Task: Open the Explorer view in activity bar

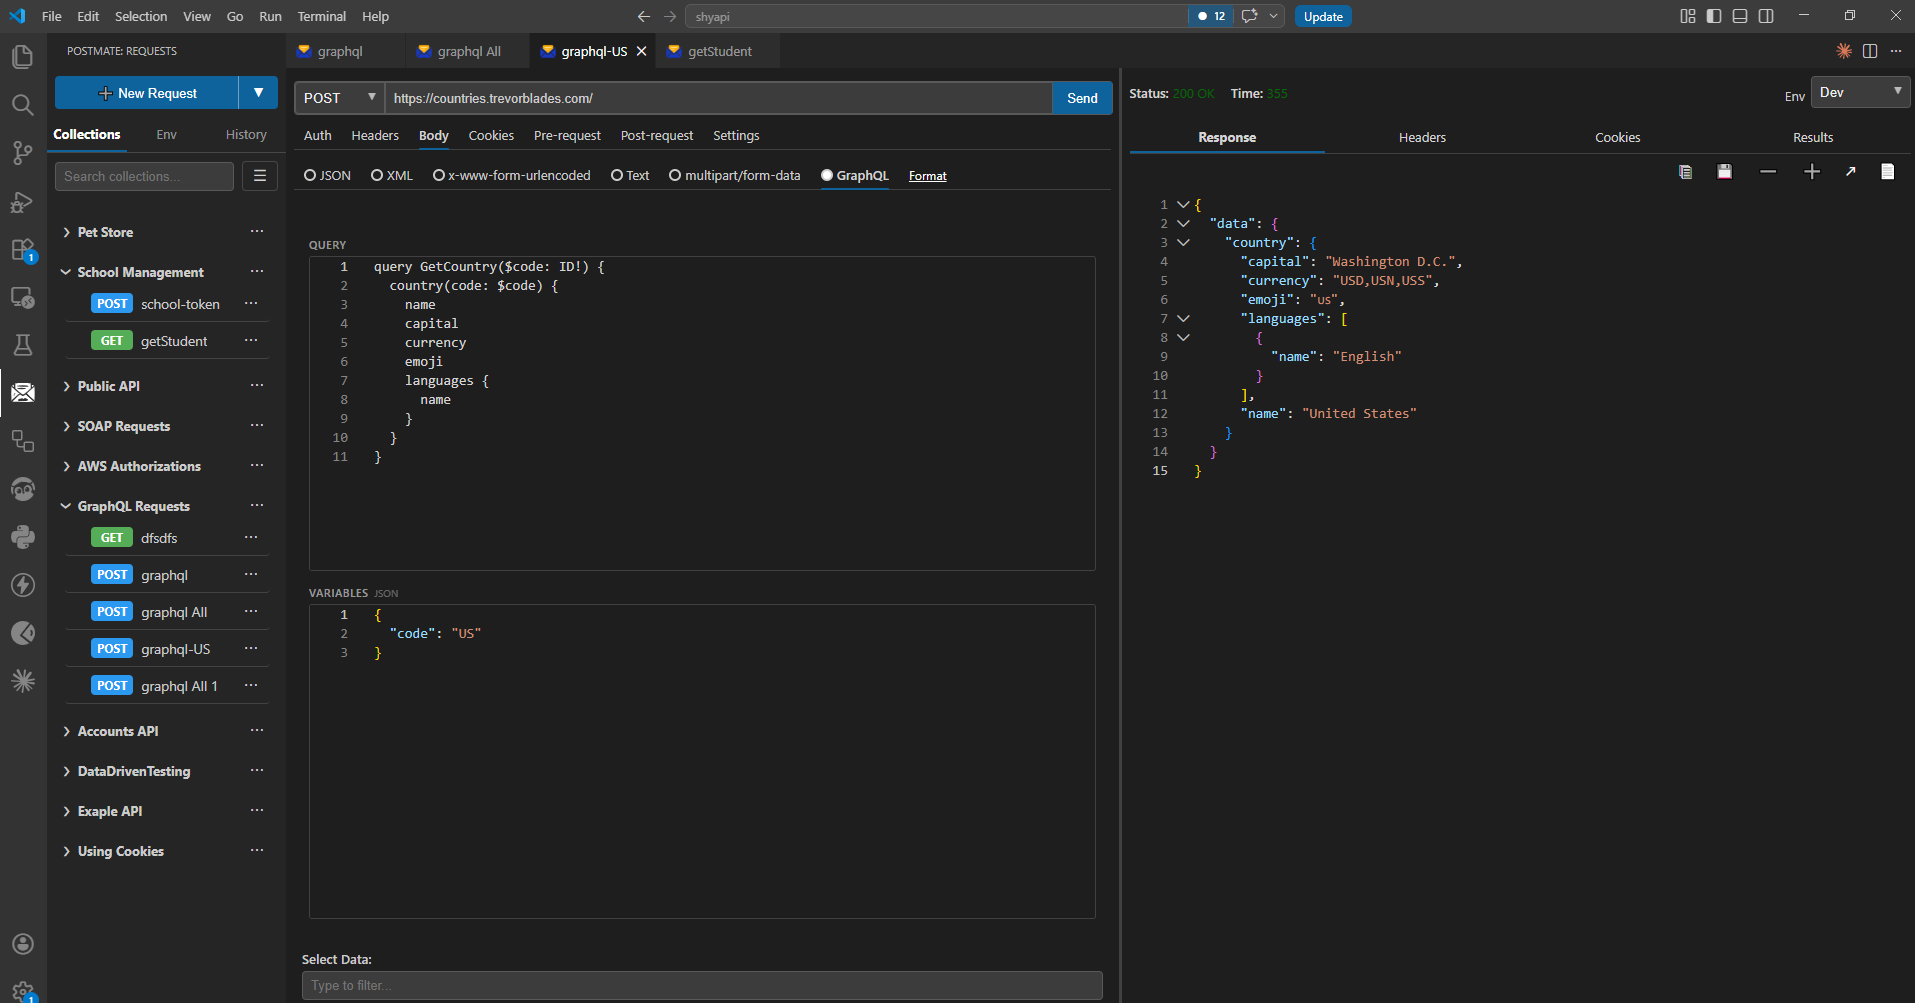Action: tap(22, 57)
